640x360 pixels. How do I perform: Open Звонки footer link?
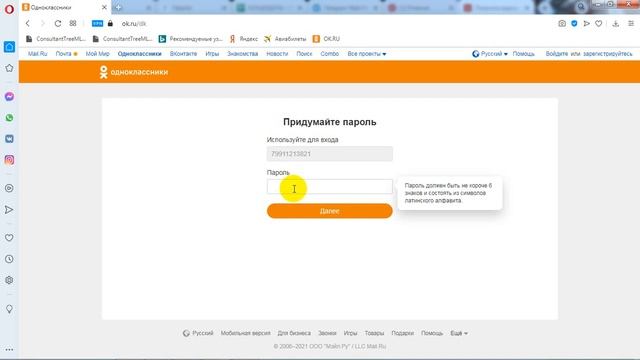pyautogui.click(x=327, y=333)
